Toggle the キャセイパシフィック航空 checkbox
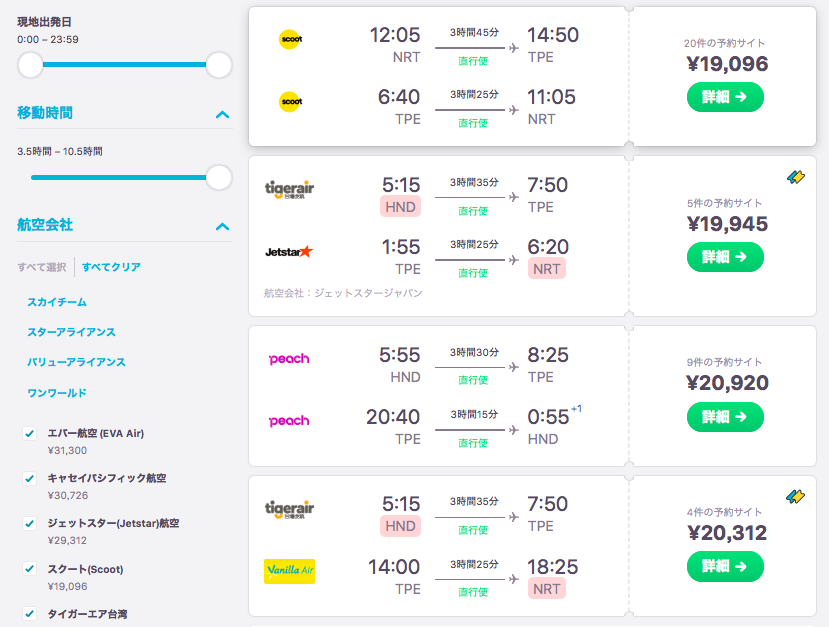This screenshot has height=627, width=829. [30, 479]
